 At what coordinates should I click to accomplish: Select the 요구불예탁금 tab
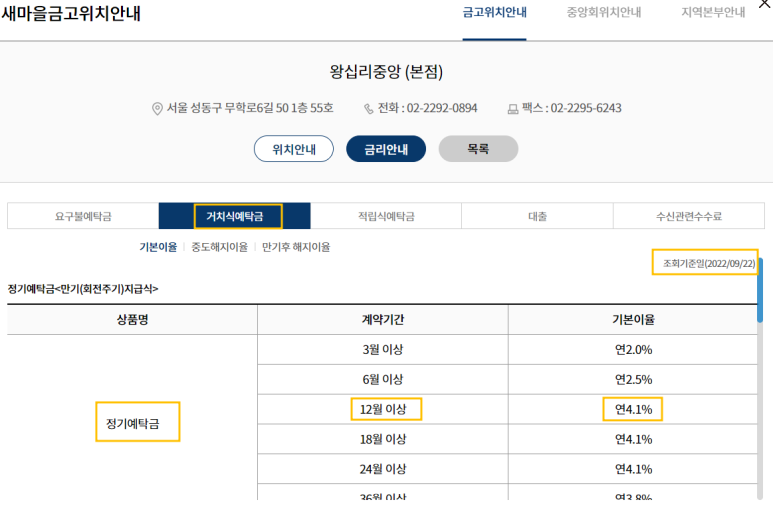pyautogui.click(x=83, y=216)
